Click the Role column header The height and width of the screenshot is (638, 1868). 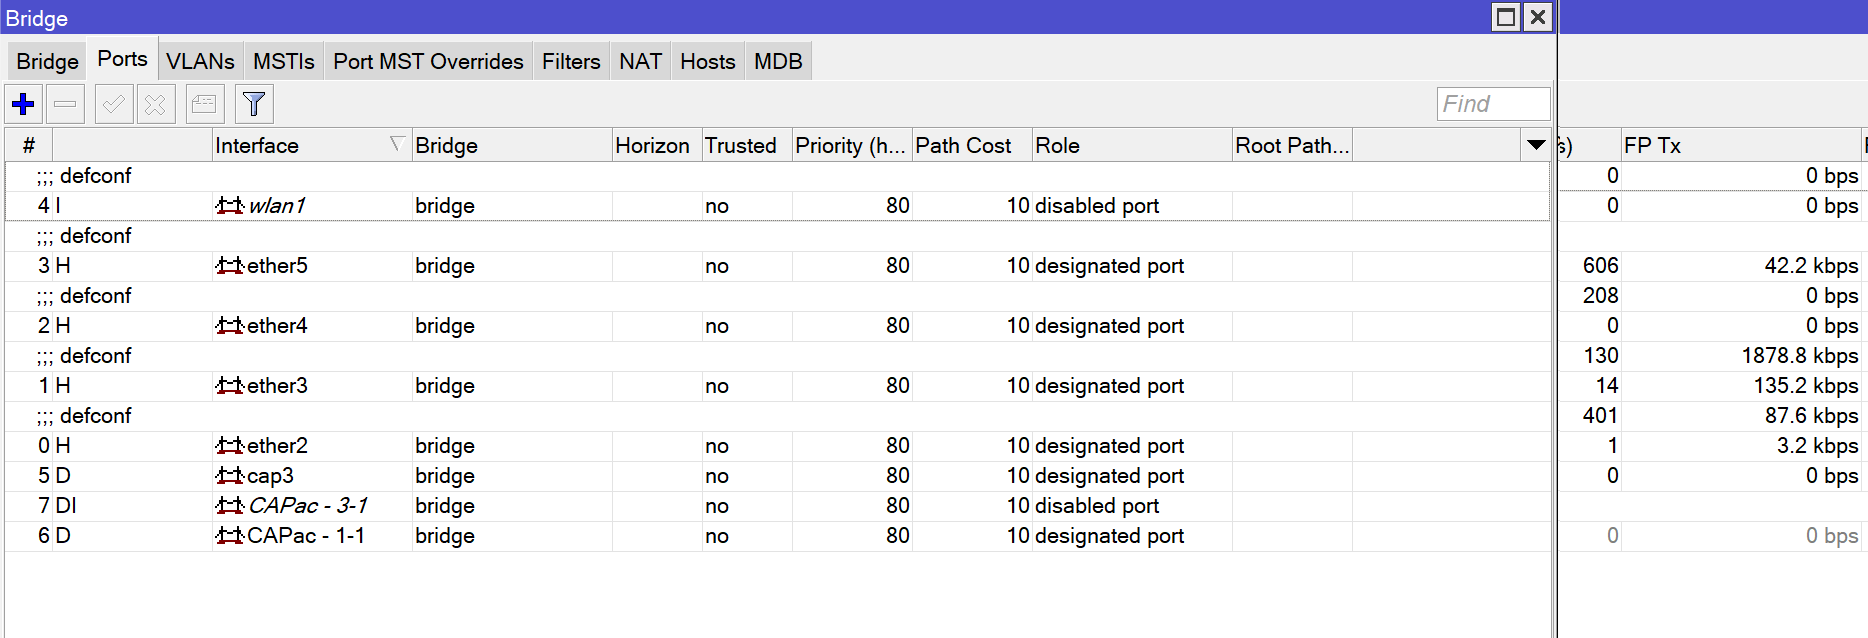tap(1130, 145)
